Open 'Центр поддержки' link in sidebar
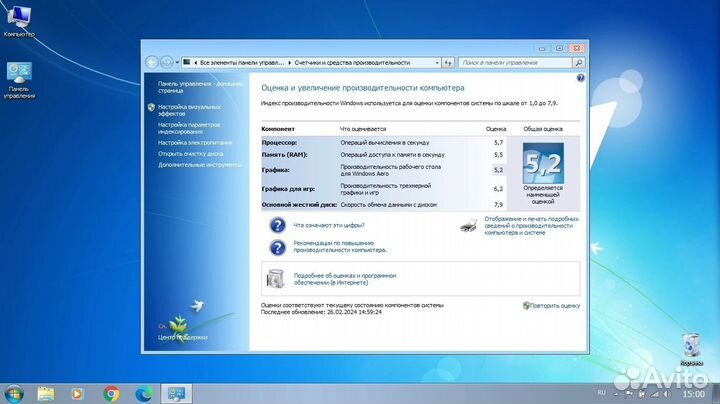Viewport: 720px width, 404px height. pyautogui.click(x=182, y=337)
